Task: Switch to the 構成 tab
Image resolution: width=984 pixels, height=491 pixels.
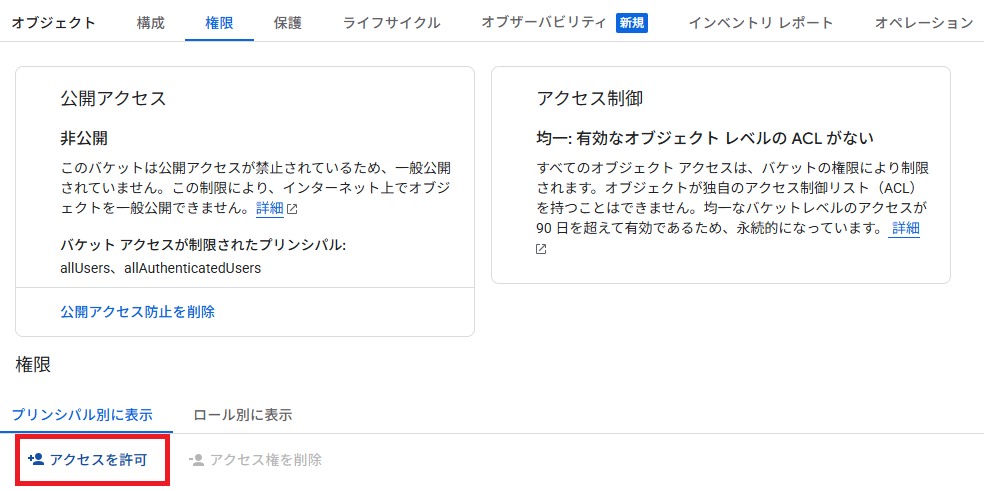Action: point(151,23)
